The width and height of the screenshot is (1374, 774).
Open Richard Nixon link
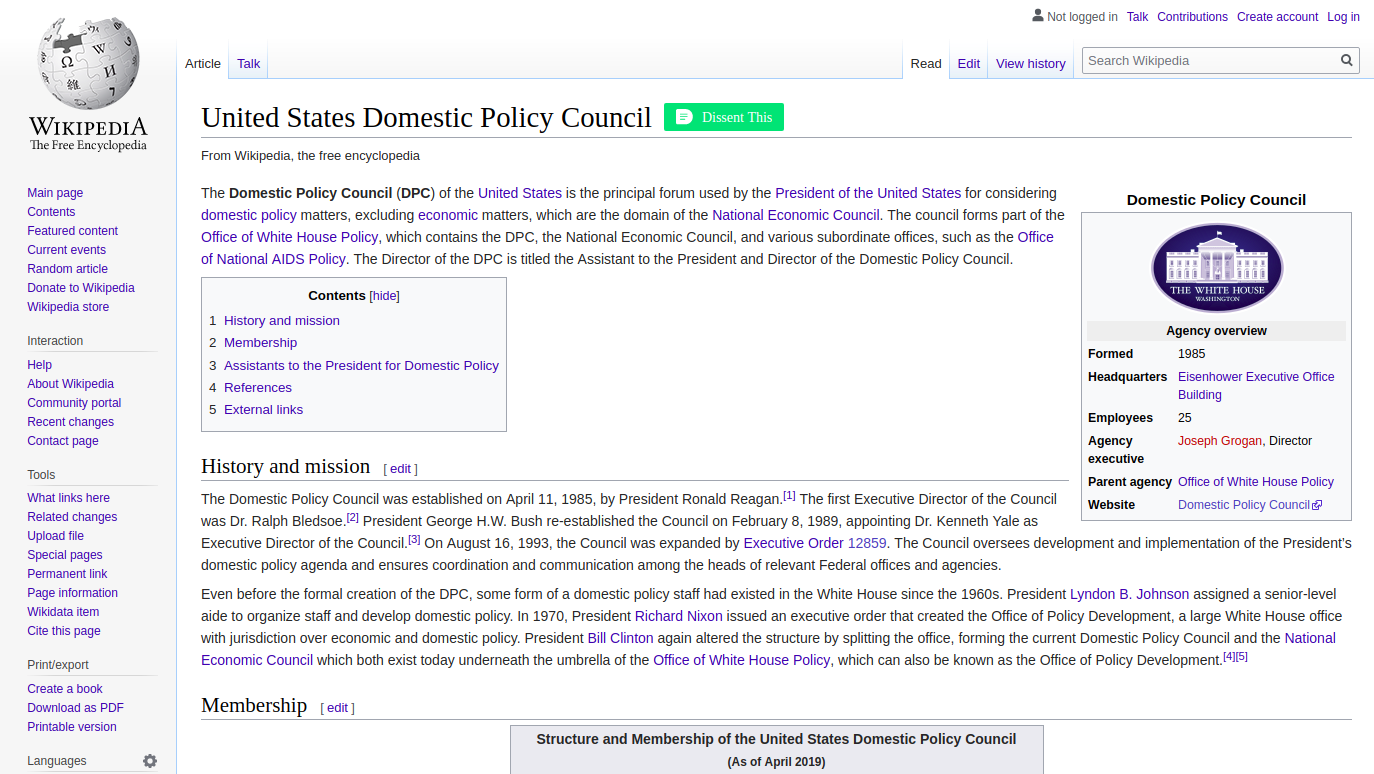tap(679, 616)
